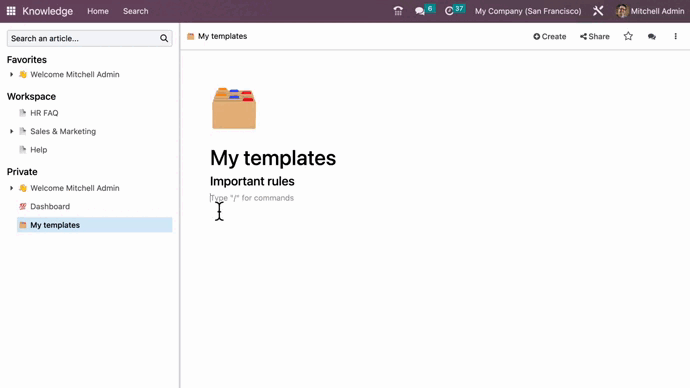Click the Create button

[x=550, y=37]
